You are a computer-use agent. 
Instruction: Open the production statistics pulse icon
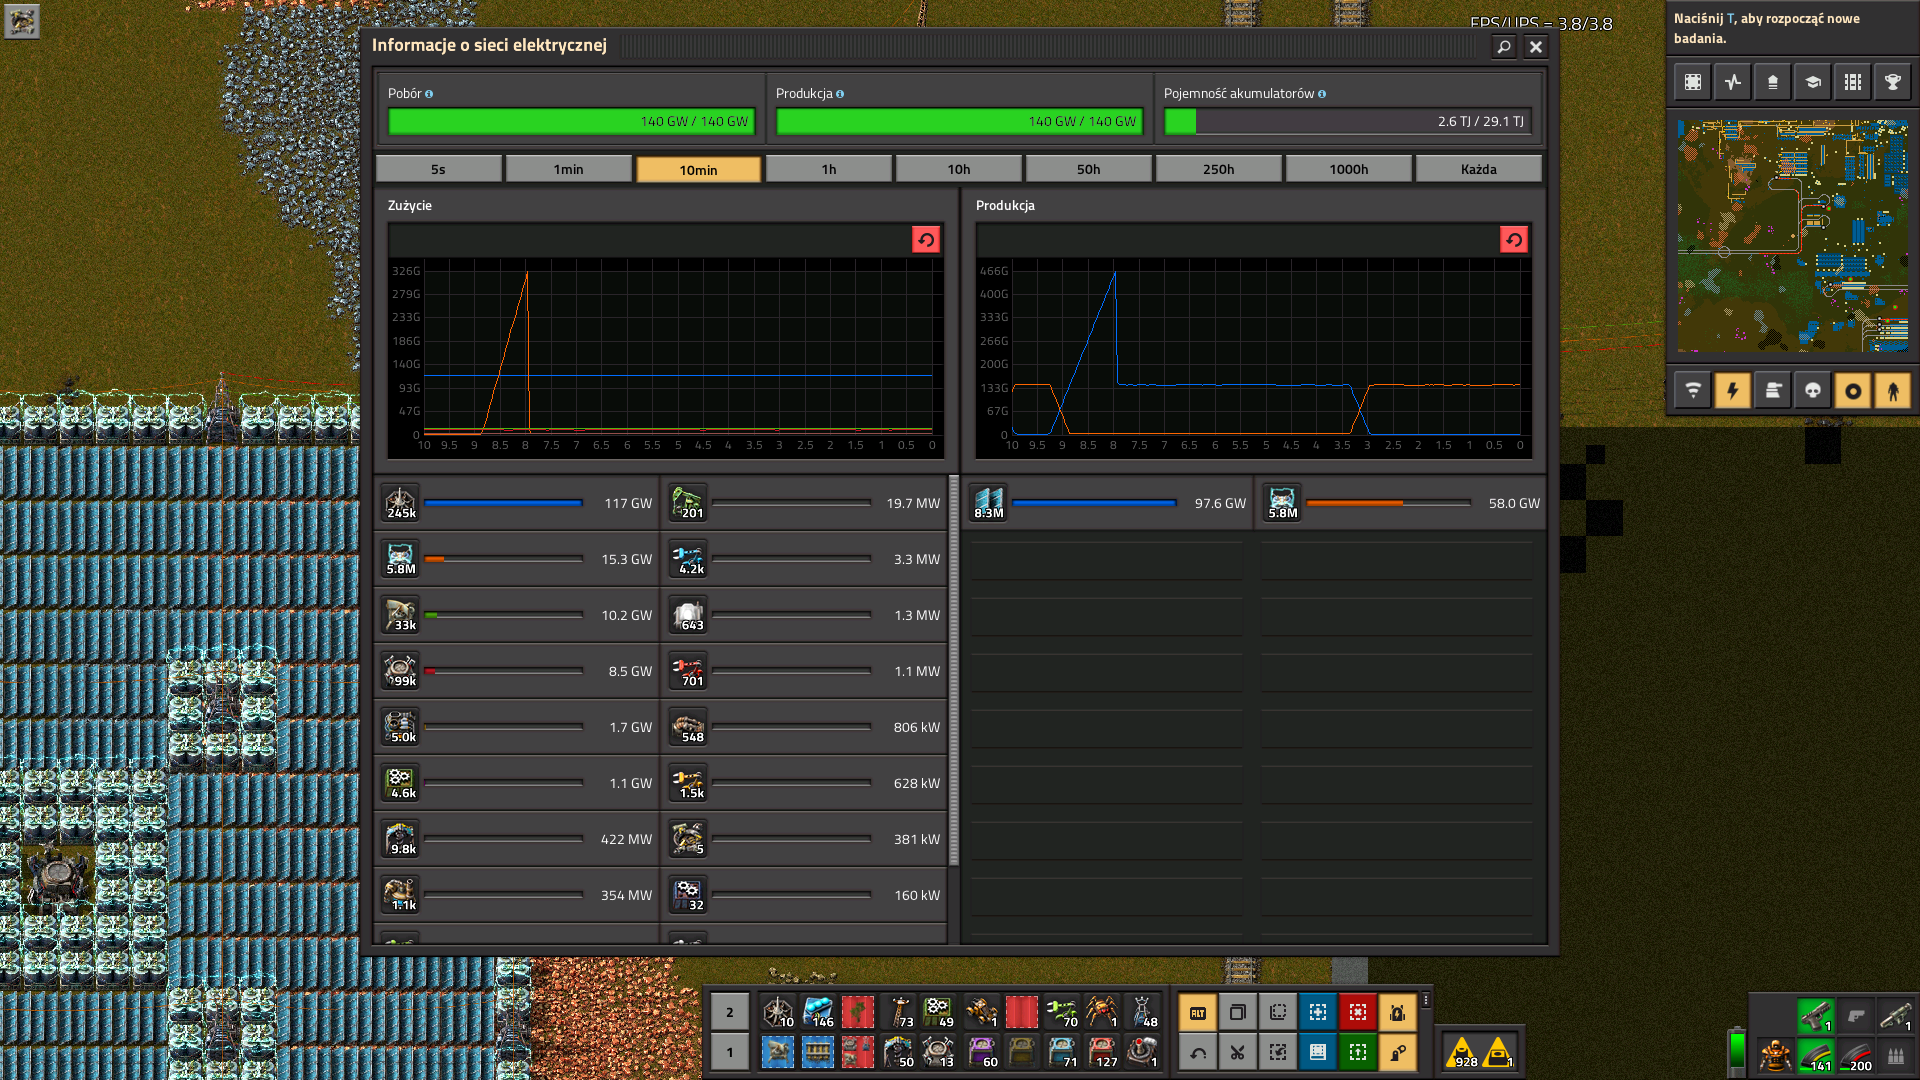(x=1732, y=83)
